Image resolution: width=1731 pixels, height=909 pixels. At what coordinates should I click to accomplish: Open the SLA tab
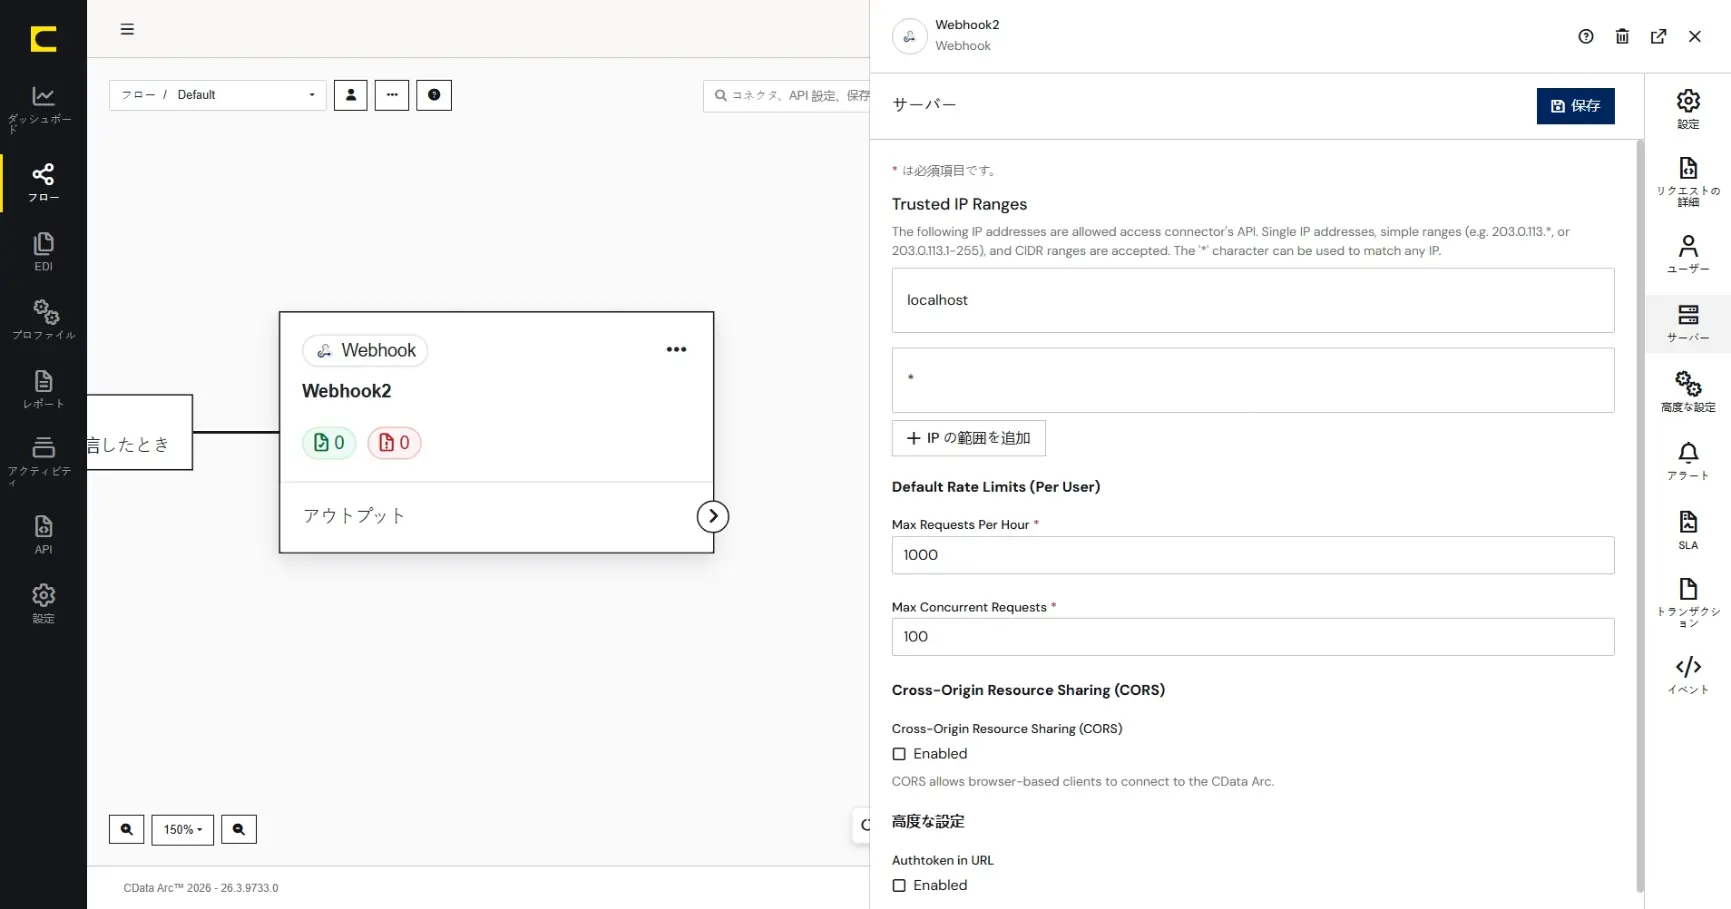pyautogui.click(x=1688, y=530)
